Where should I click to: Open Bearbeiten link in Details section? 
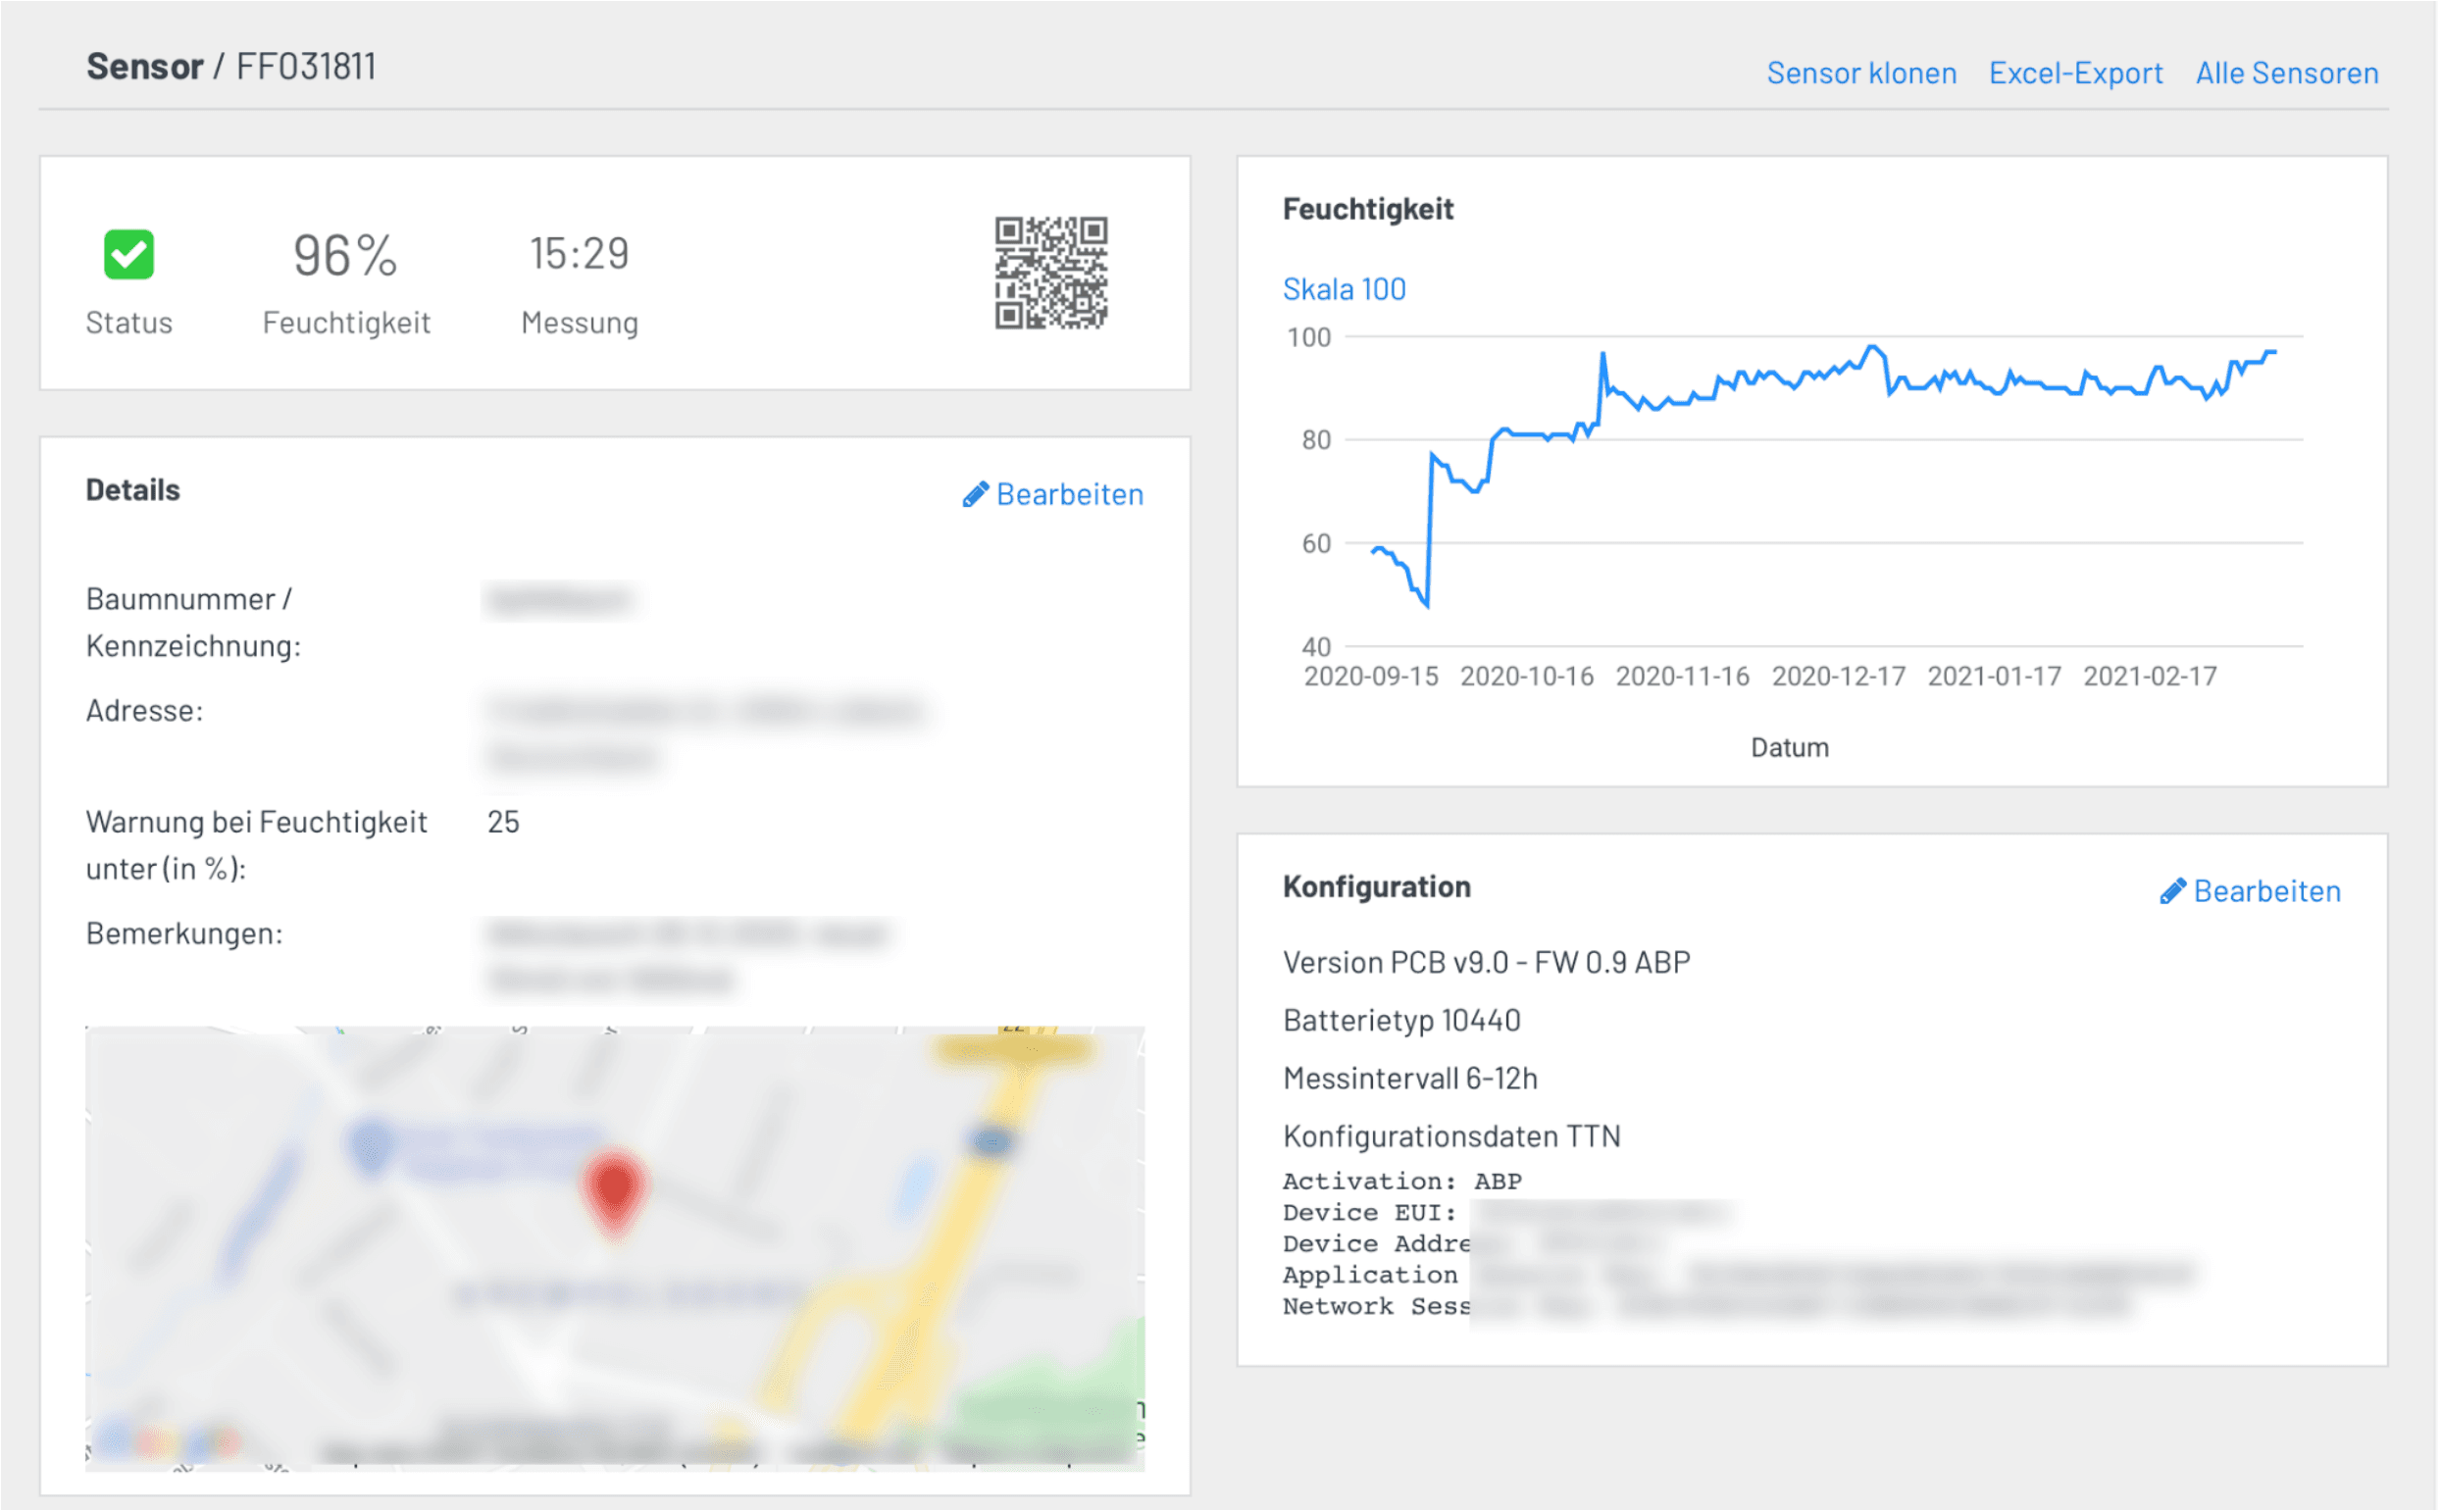(1069, 494)
